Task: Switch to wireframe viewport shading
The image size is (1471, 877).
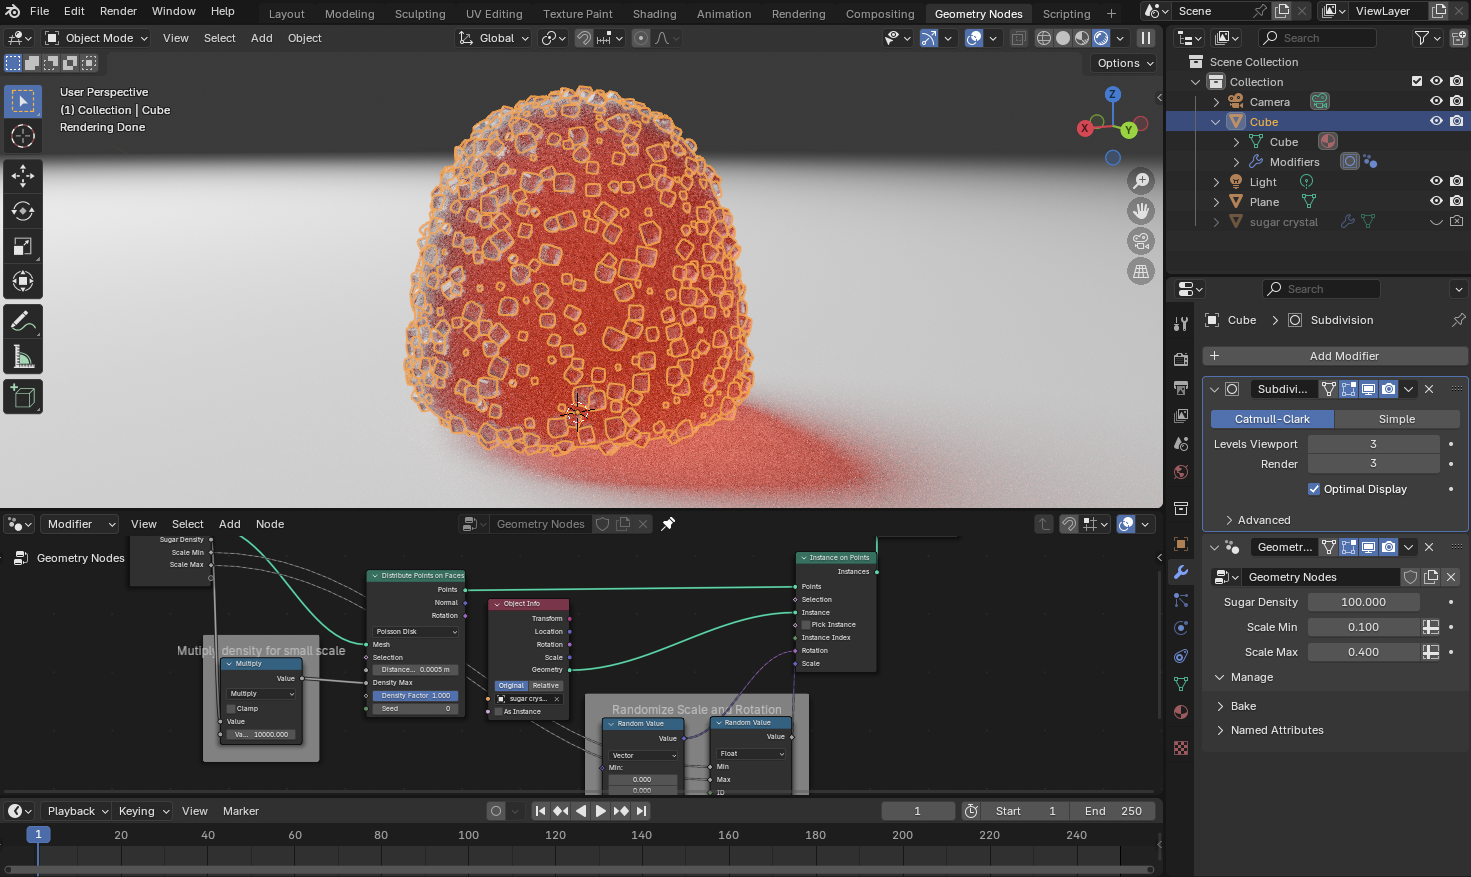Action: point(1044,38)
